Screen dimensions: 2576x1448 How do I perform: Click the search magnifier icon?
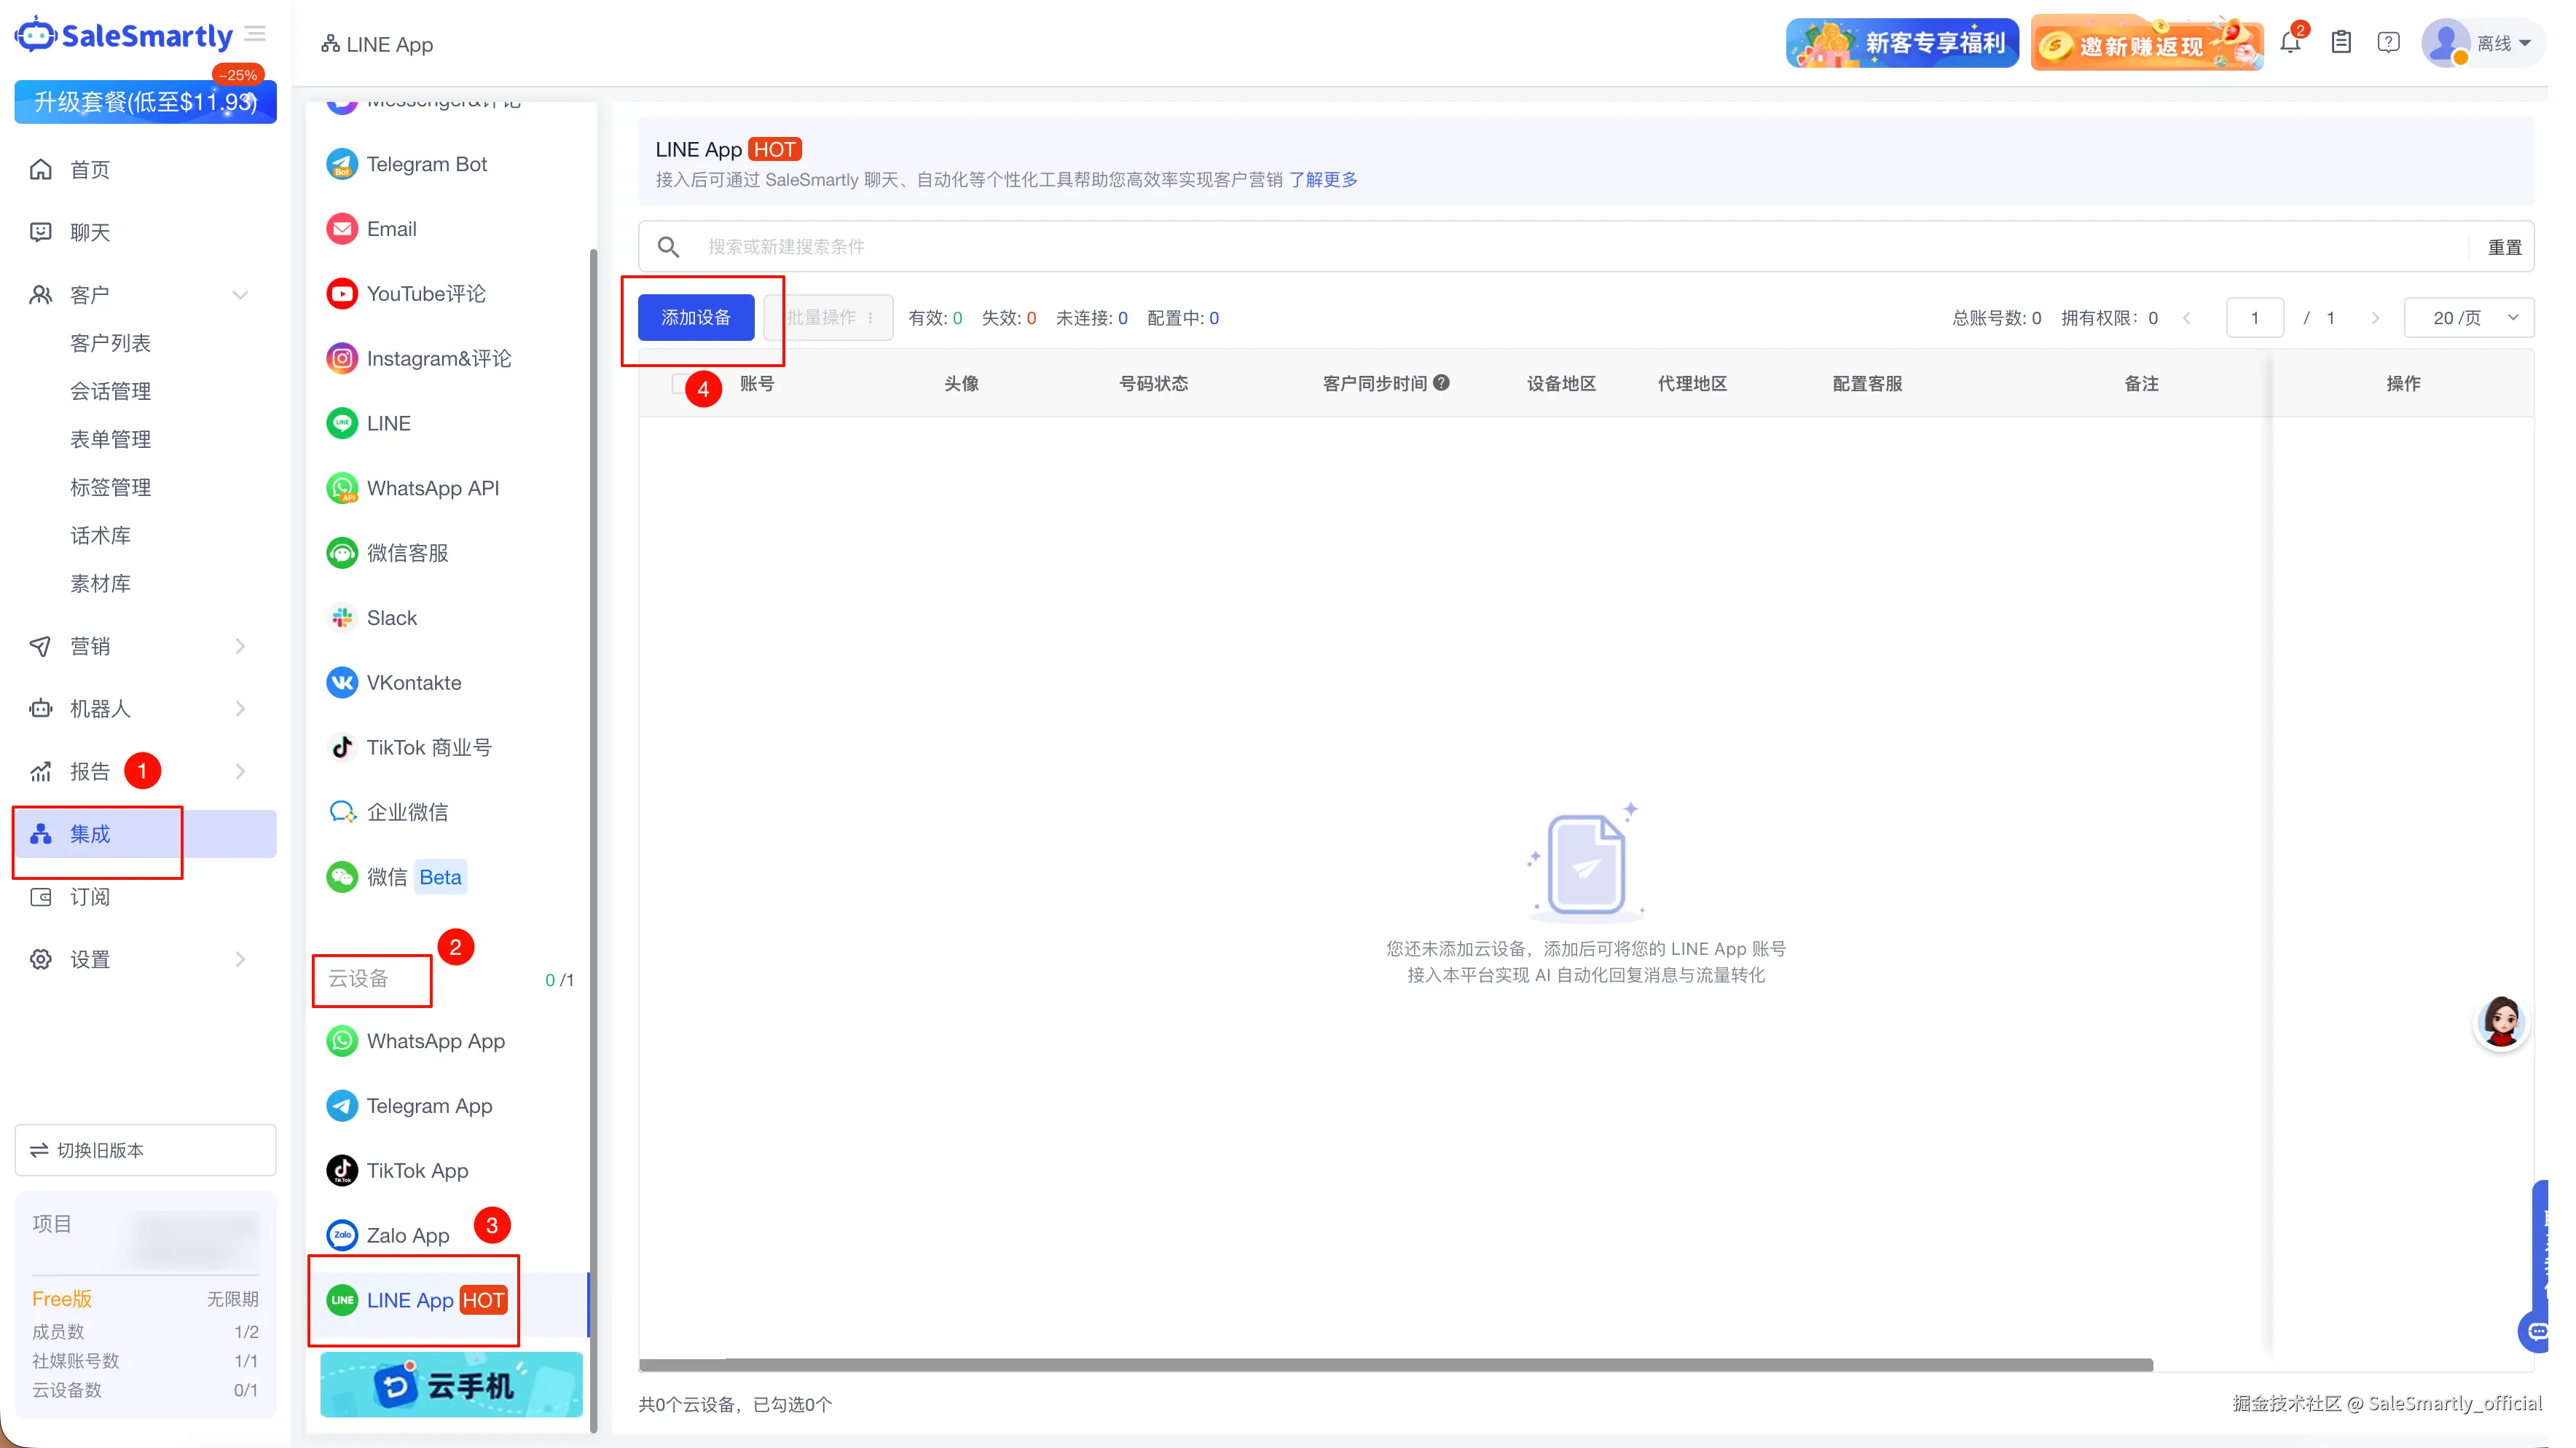(668, 247)
